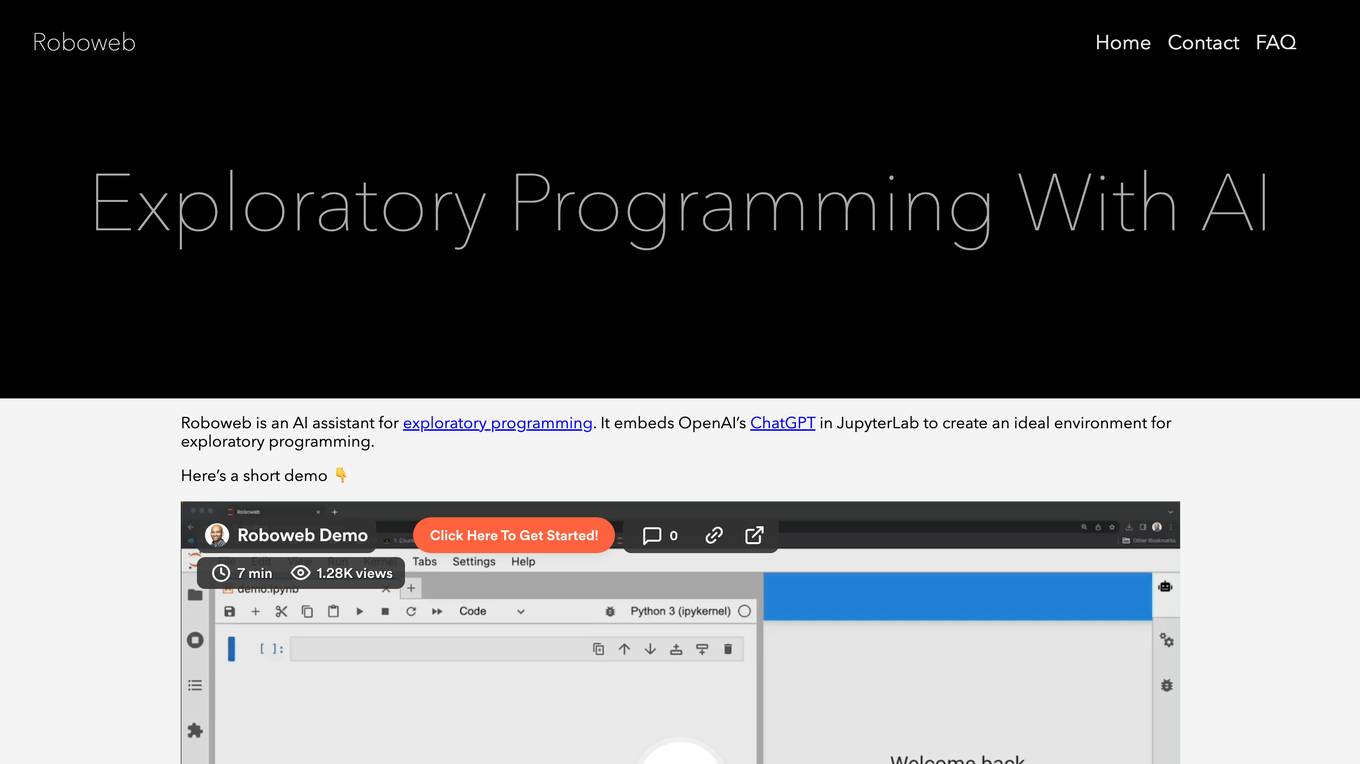Insert a cell below using the cell toolbar
Viewport: 1360px width, 764px height.
pyautogui.click(x=702, y=649)
